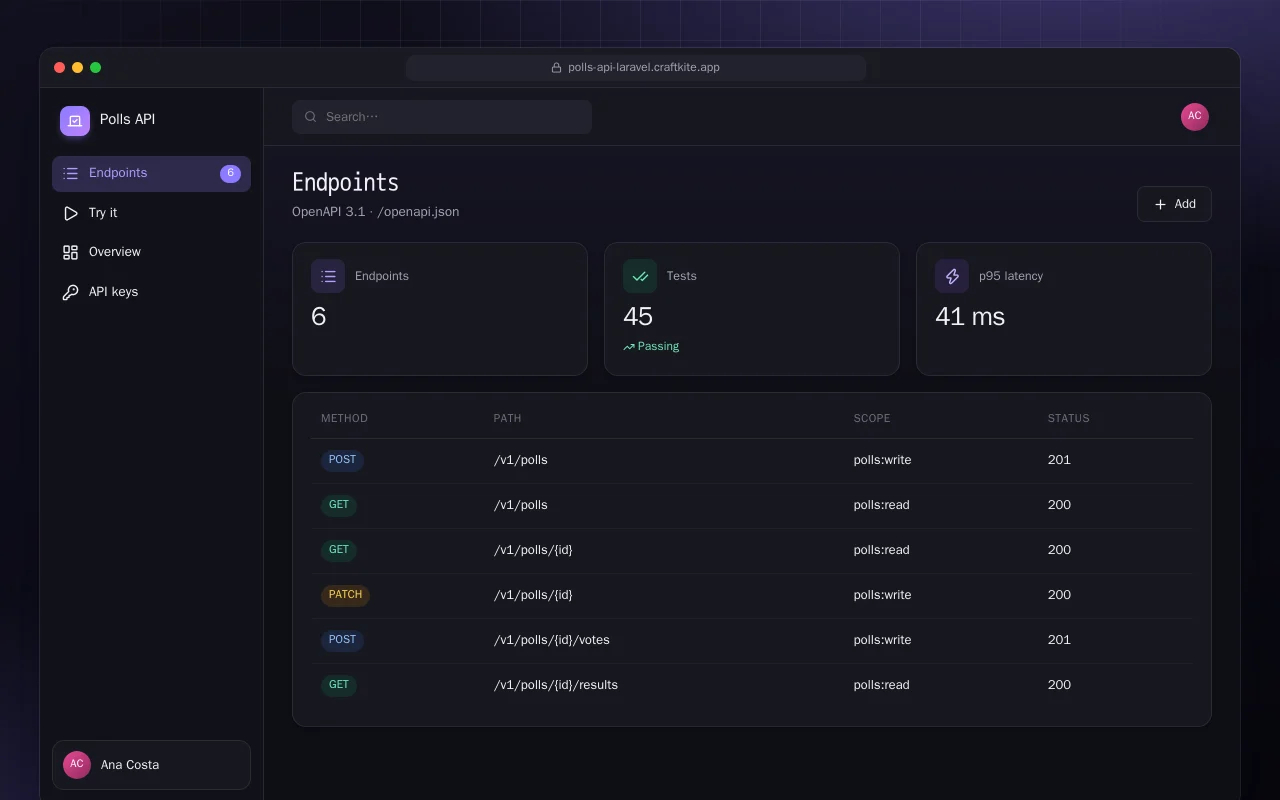Open the API keys section
The image size is (1280, 800).
(151, 292)
